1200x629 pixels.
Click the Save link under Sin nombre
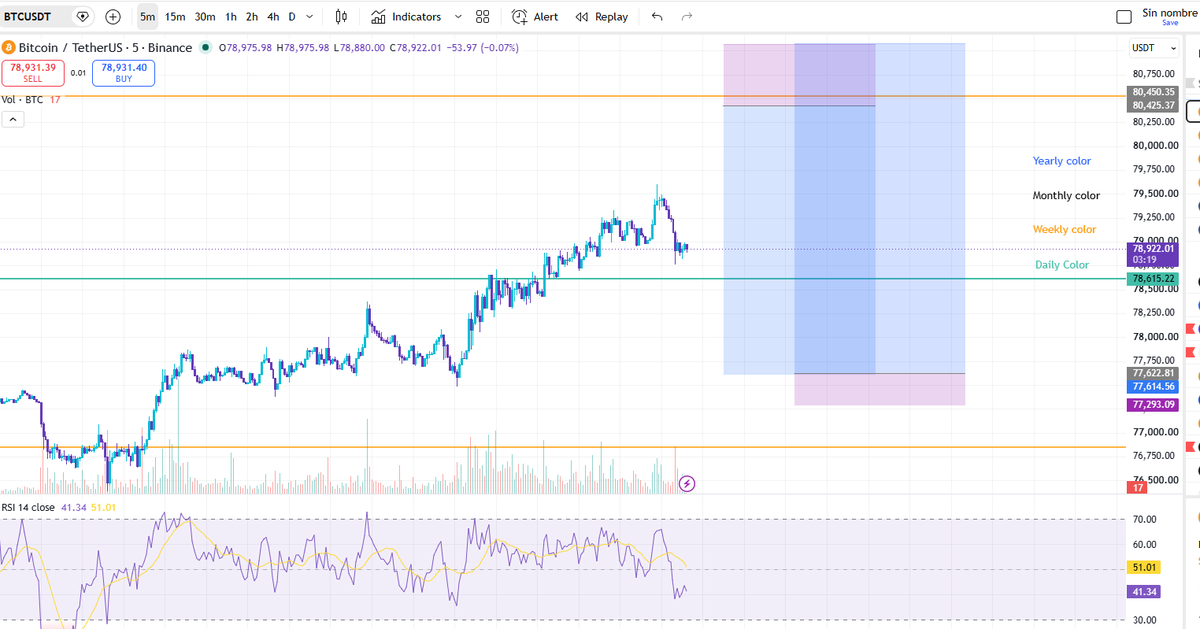point(1169,22)
